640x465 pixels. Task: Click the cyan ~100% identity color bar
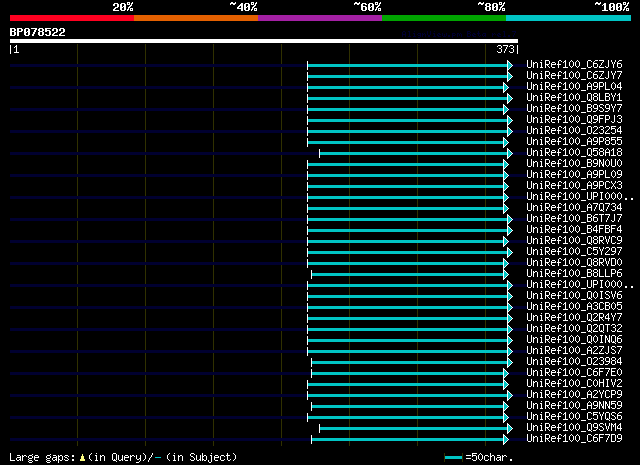point(569,18)
